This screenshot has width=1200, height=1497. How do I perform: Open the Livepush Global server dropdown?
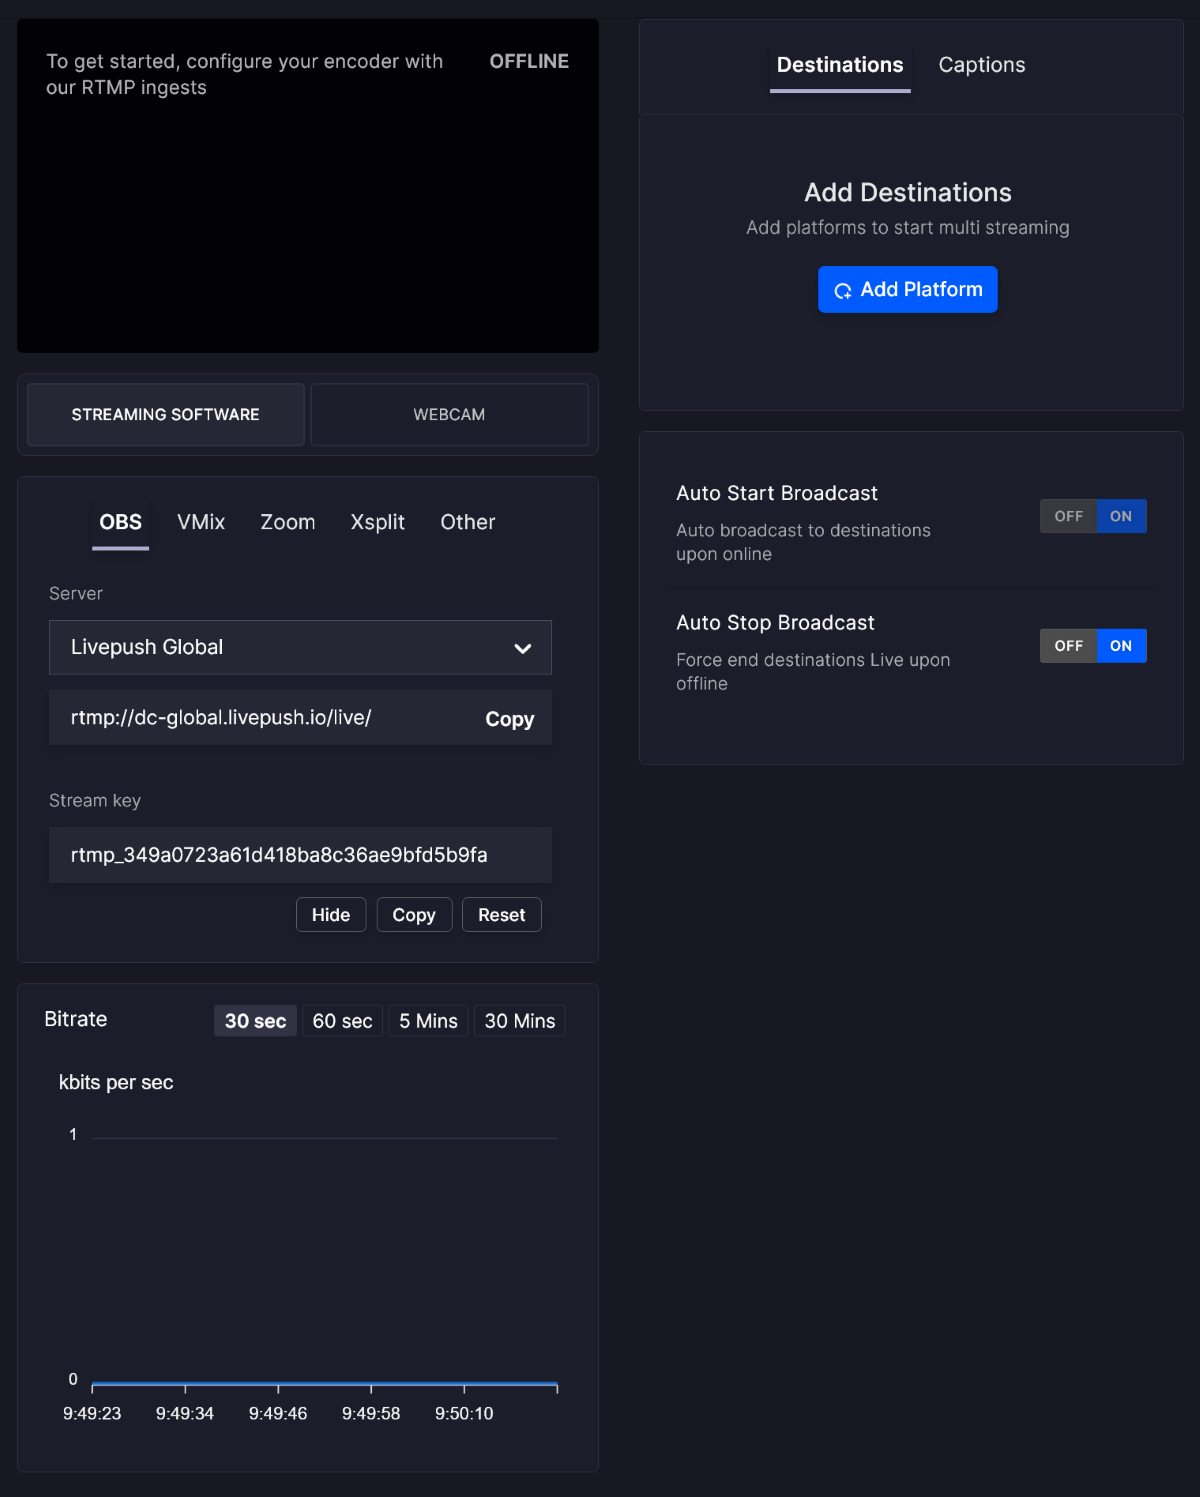(x=300, y=647)
